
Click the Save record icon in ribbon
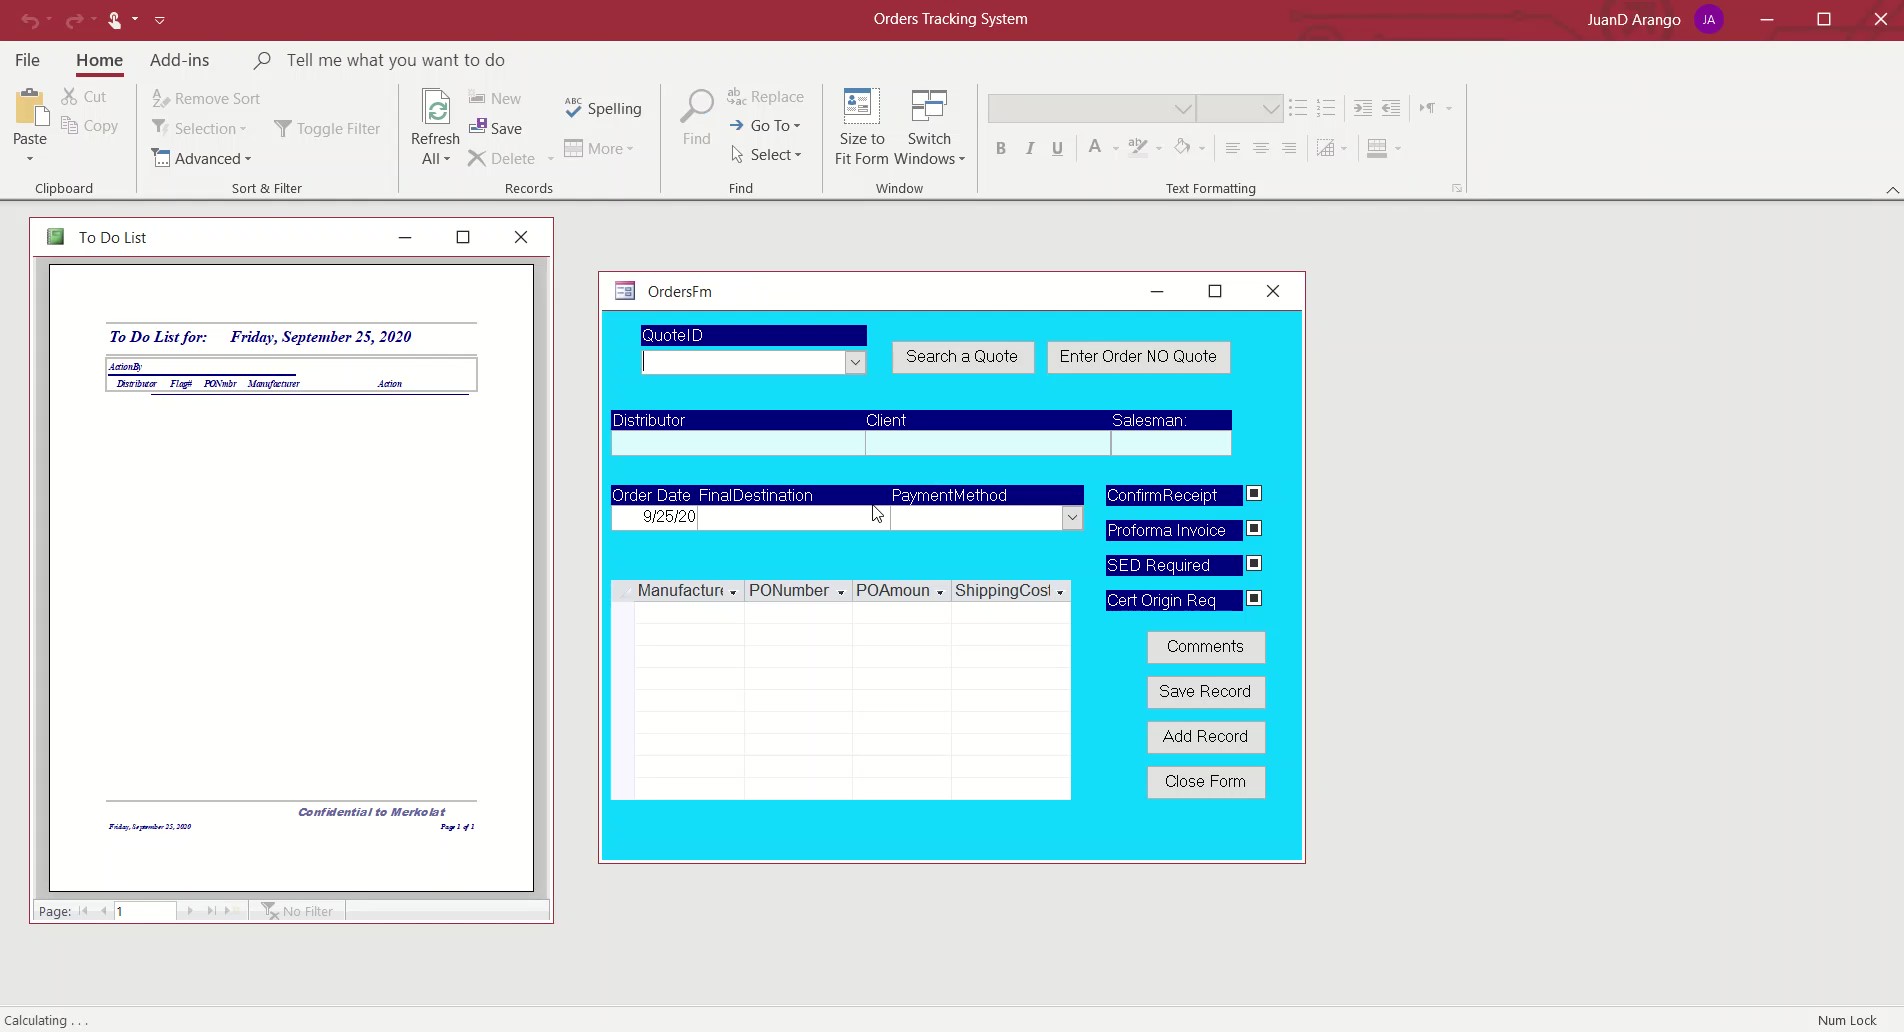click(x=477, y=127)
